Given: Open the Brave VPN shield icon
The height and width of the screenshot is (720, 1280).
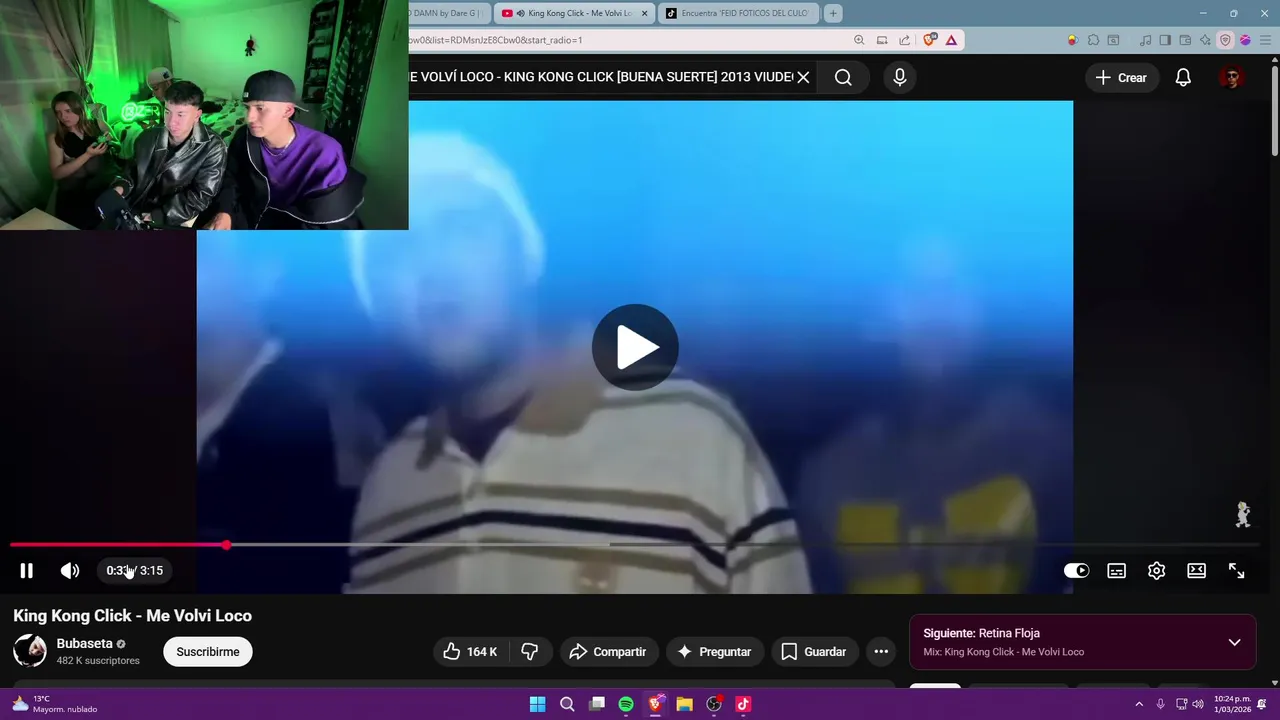Looking at the screenshot, I should [1225, 40].
